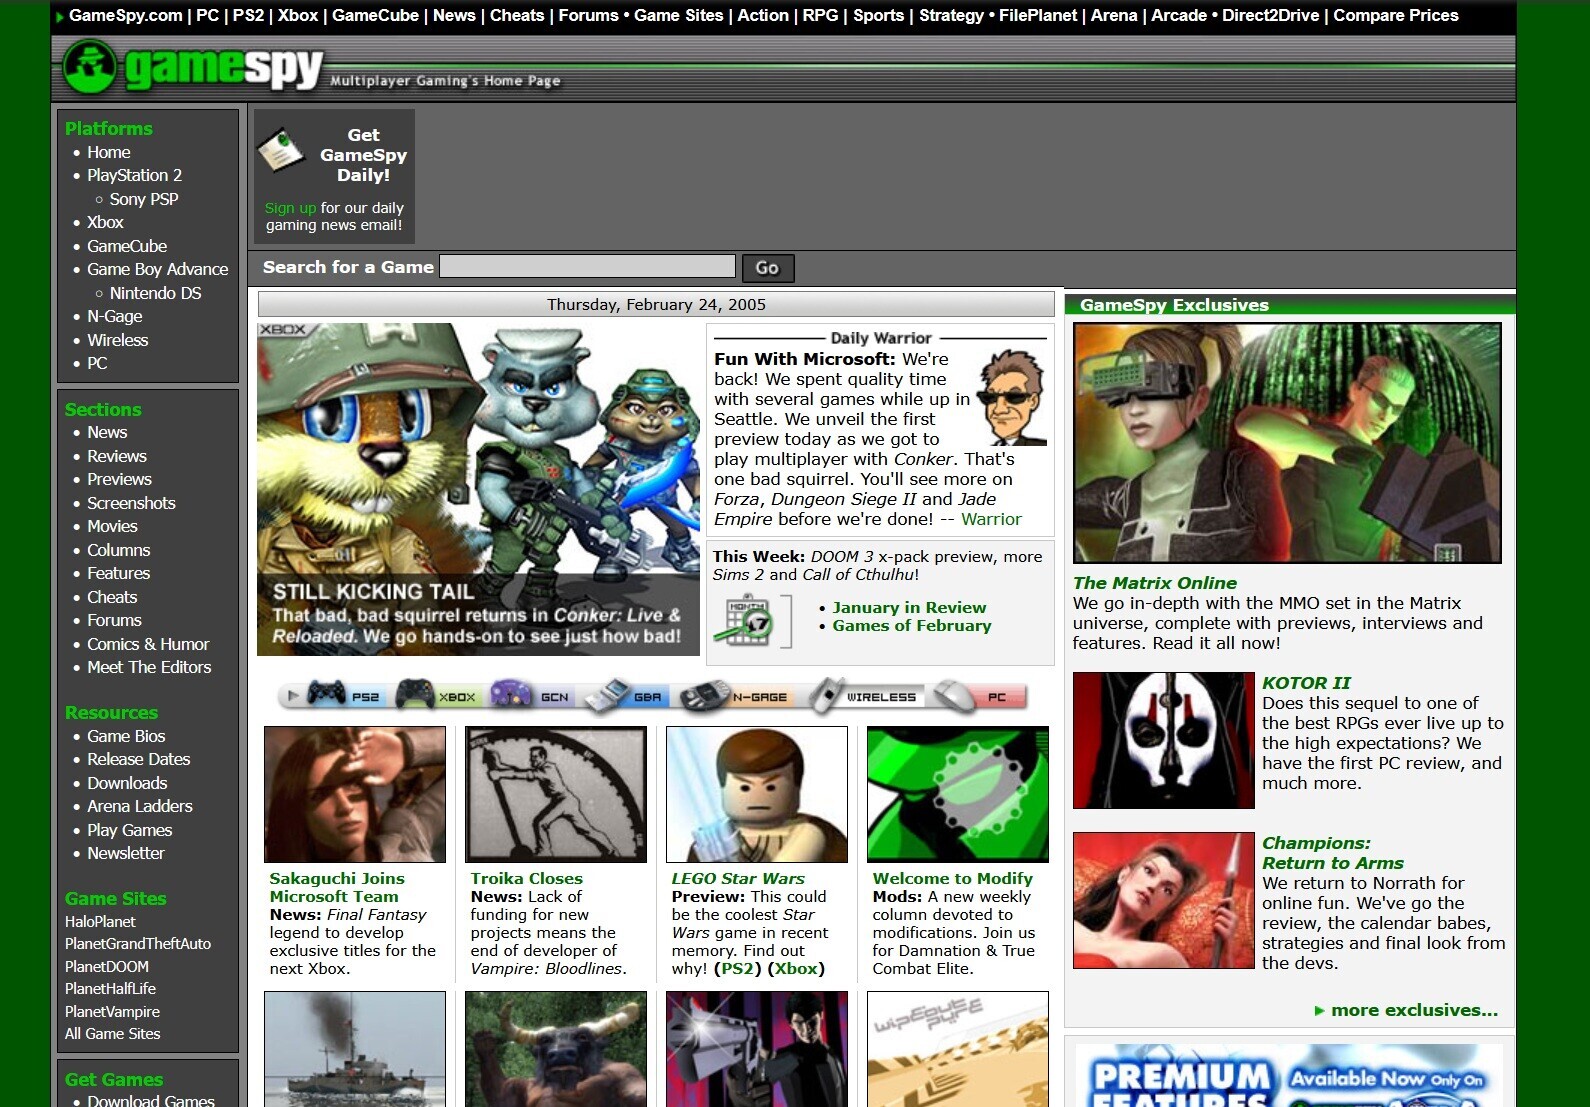Click the Go search button
The height and width of the screenshot is (1107, 1590).
[768, 268]
